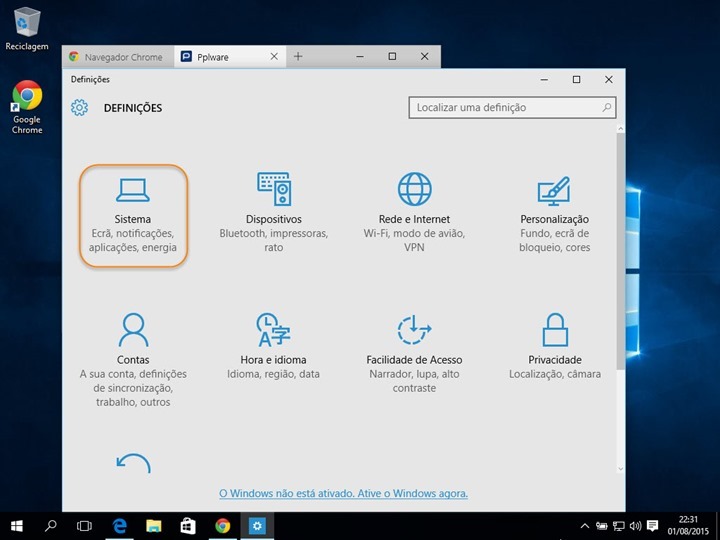
Task: Open the partially visible update settings icon
Action: [x=133, y=463]
